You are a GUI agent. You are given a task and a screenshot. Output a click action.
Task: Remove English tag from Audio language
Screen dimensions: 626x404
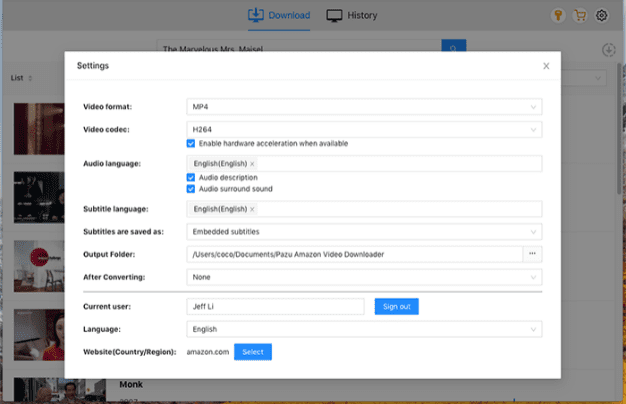click(x=252, y=164)
